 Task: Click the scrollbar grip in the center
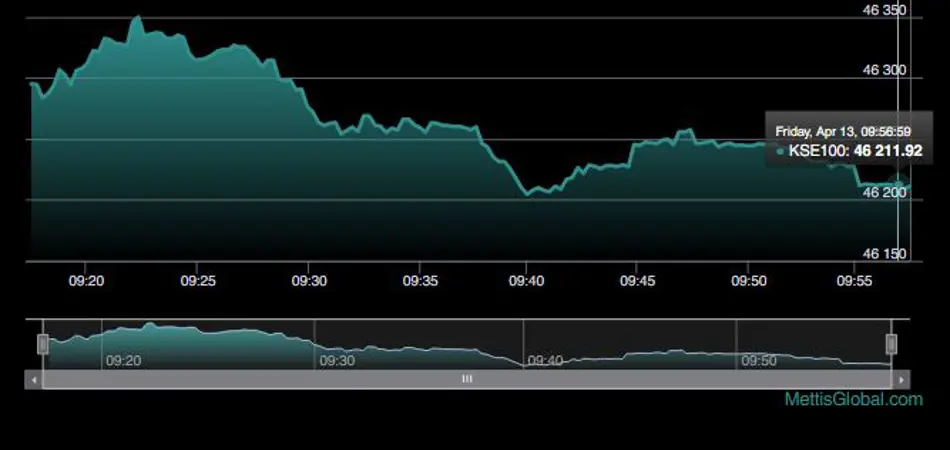pos(466,380)
